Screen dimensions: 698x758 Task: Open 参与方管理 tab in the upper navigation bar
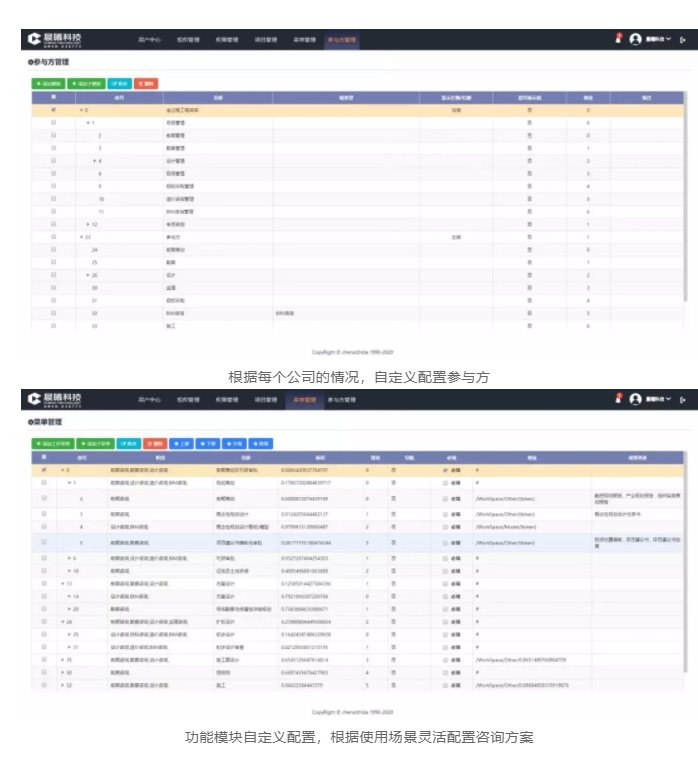[x=341, y=40]
